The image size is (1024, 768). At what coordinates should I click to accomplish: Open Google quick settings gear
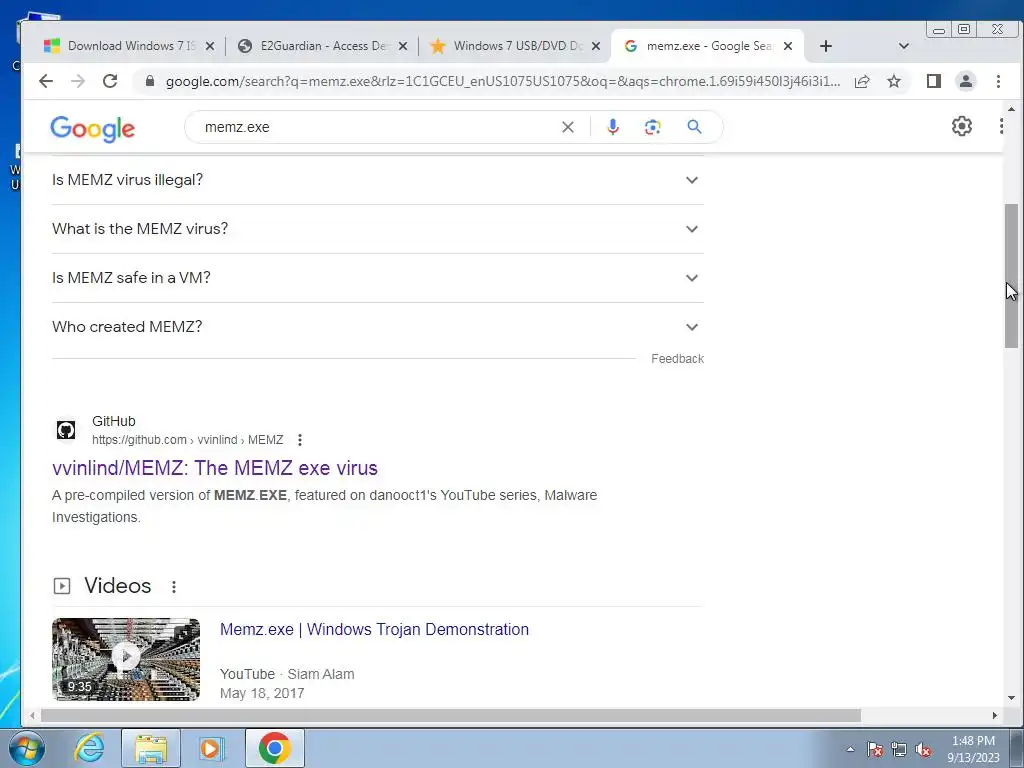coord(962,126)
